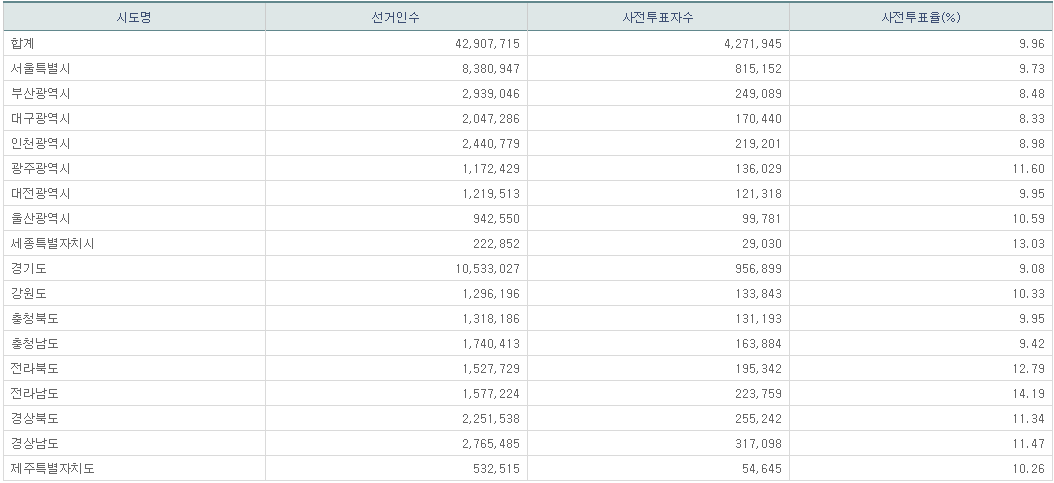Viewport: 1054px width, 483px height.
Task: Click 경상남도 early voter count 317,098
Action: (x=756, y=443)
